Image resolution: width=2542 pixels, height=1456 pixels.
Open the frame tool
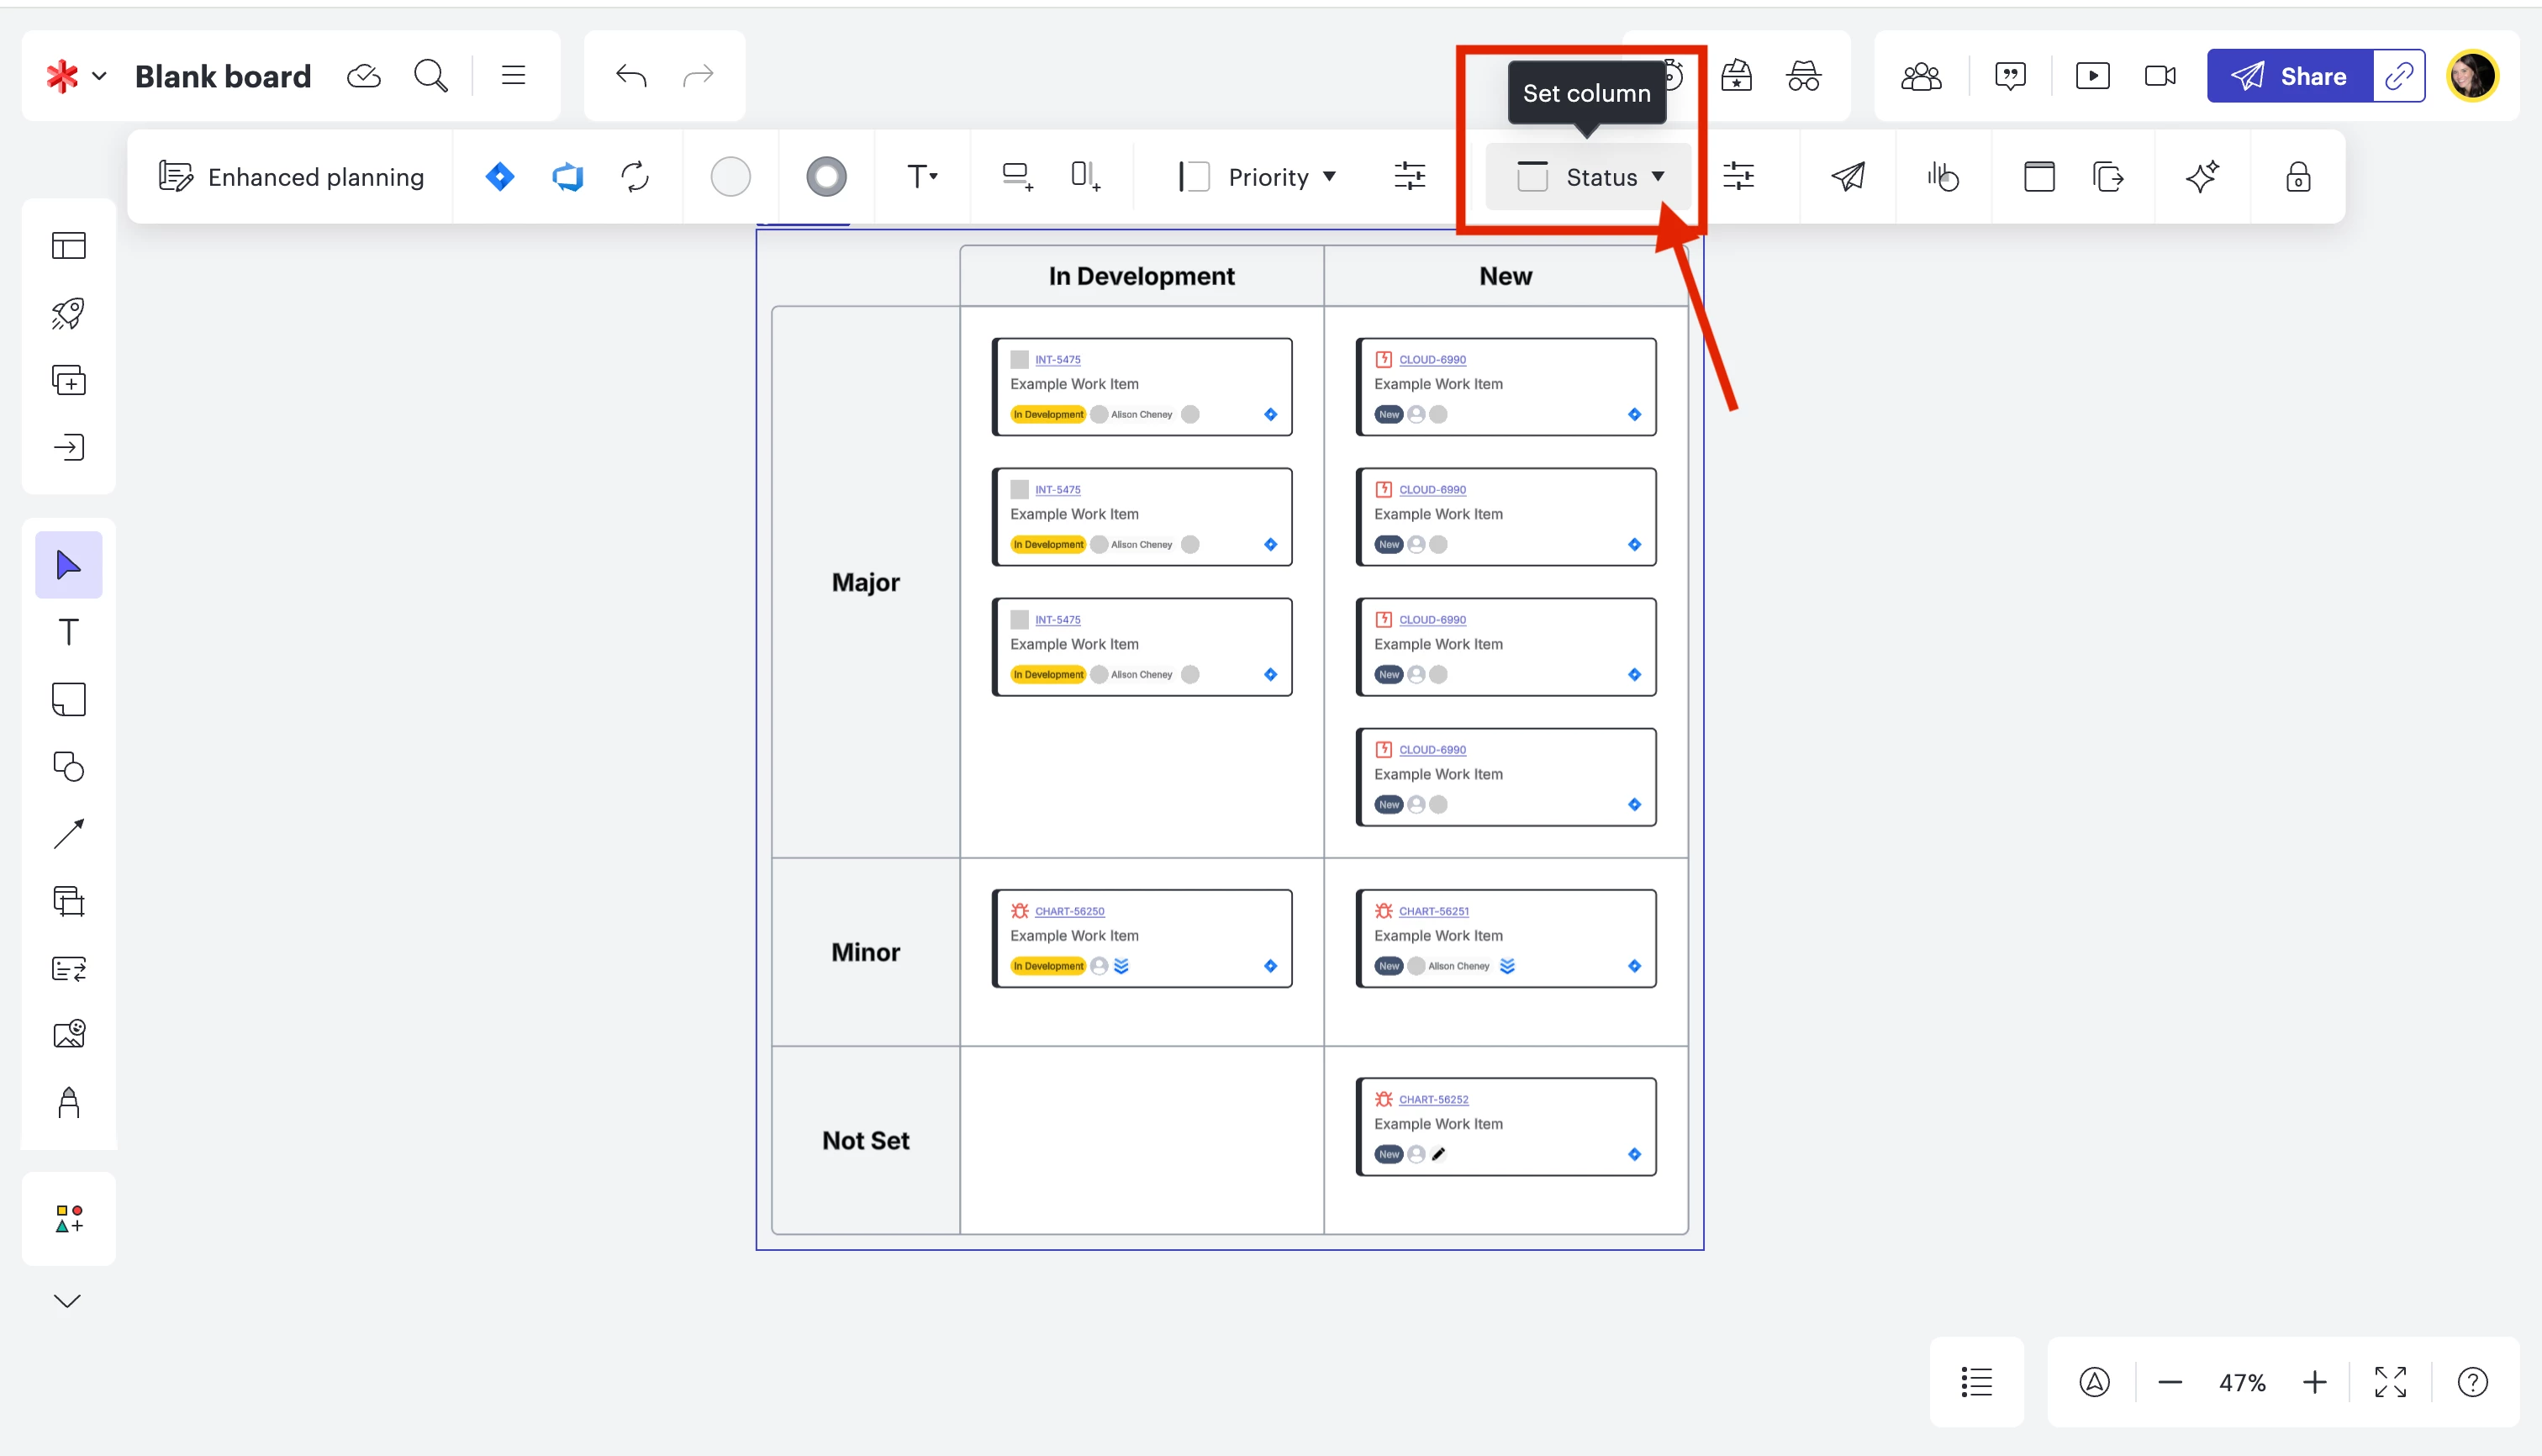coord(68,901)
